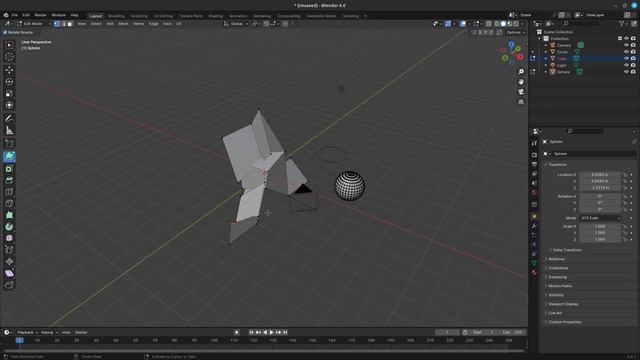Open the timeline Playback popover
The image size is (640, 360).
pos(27,332)
